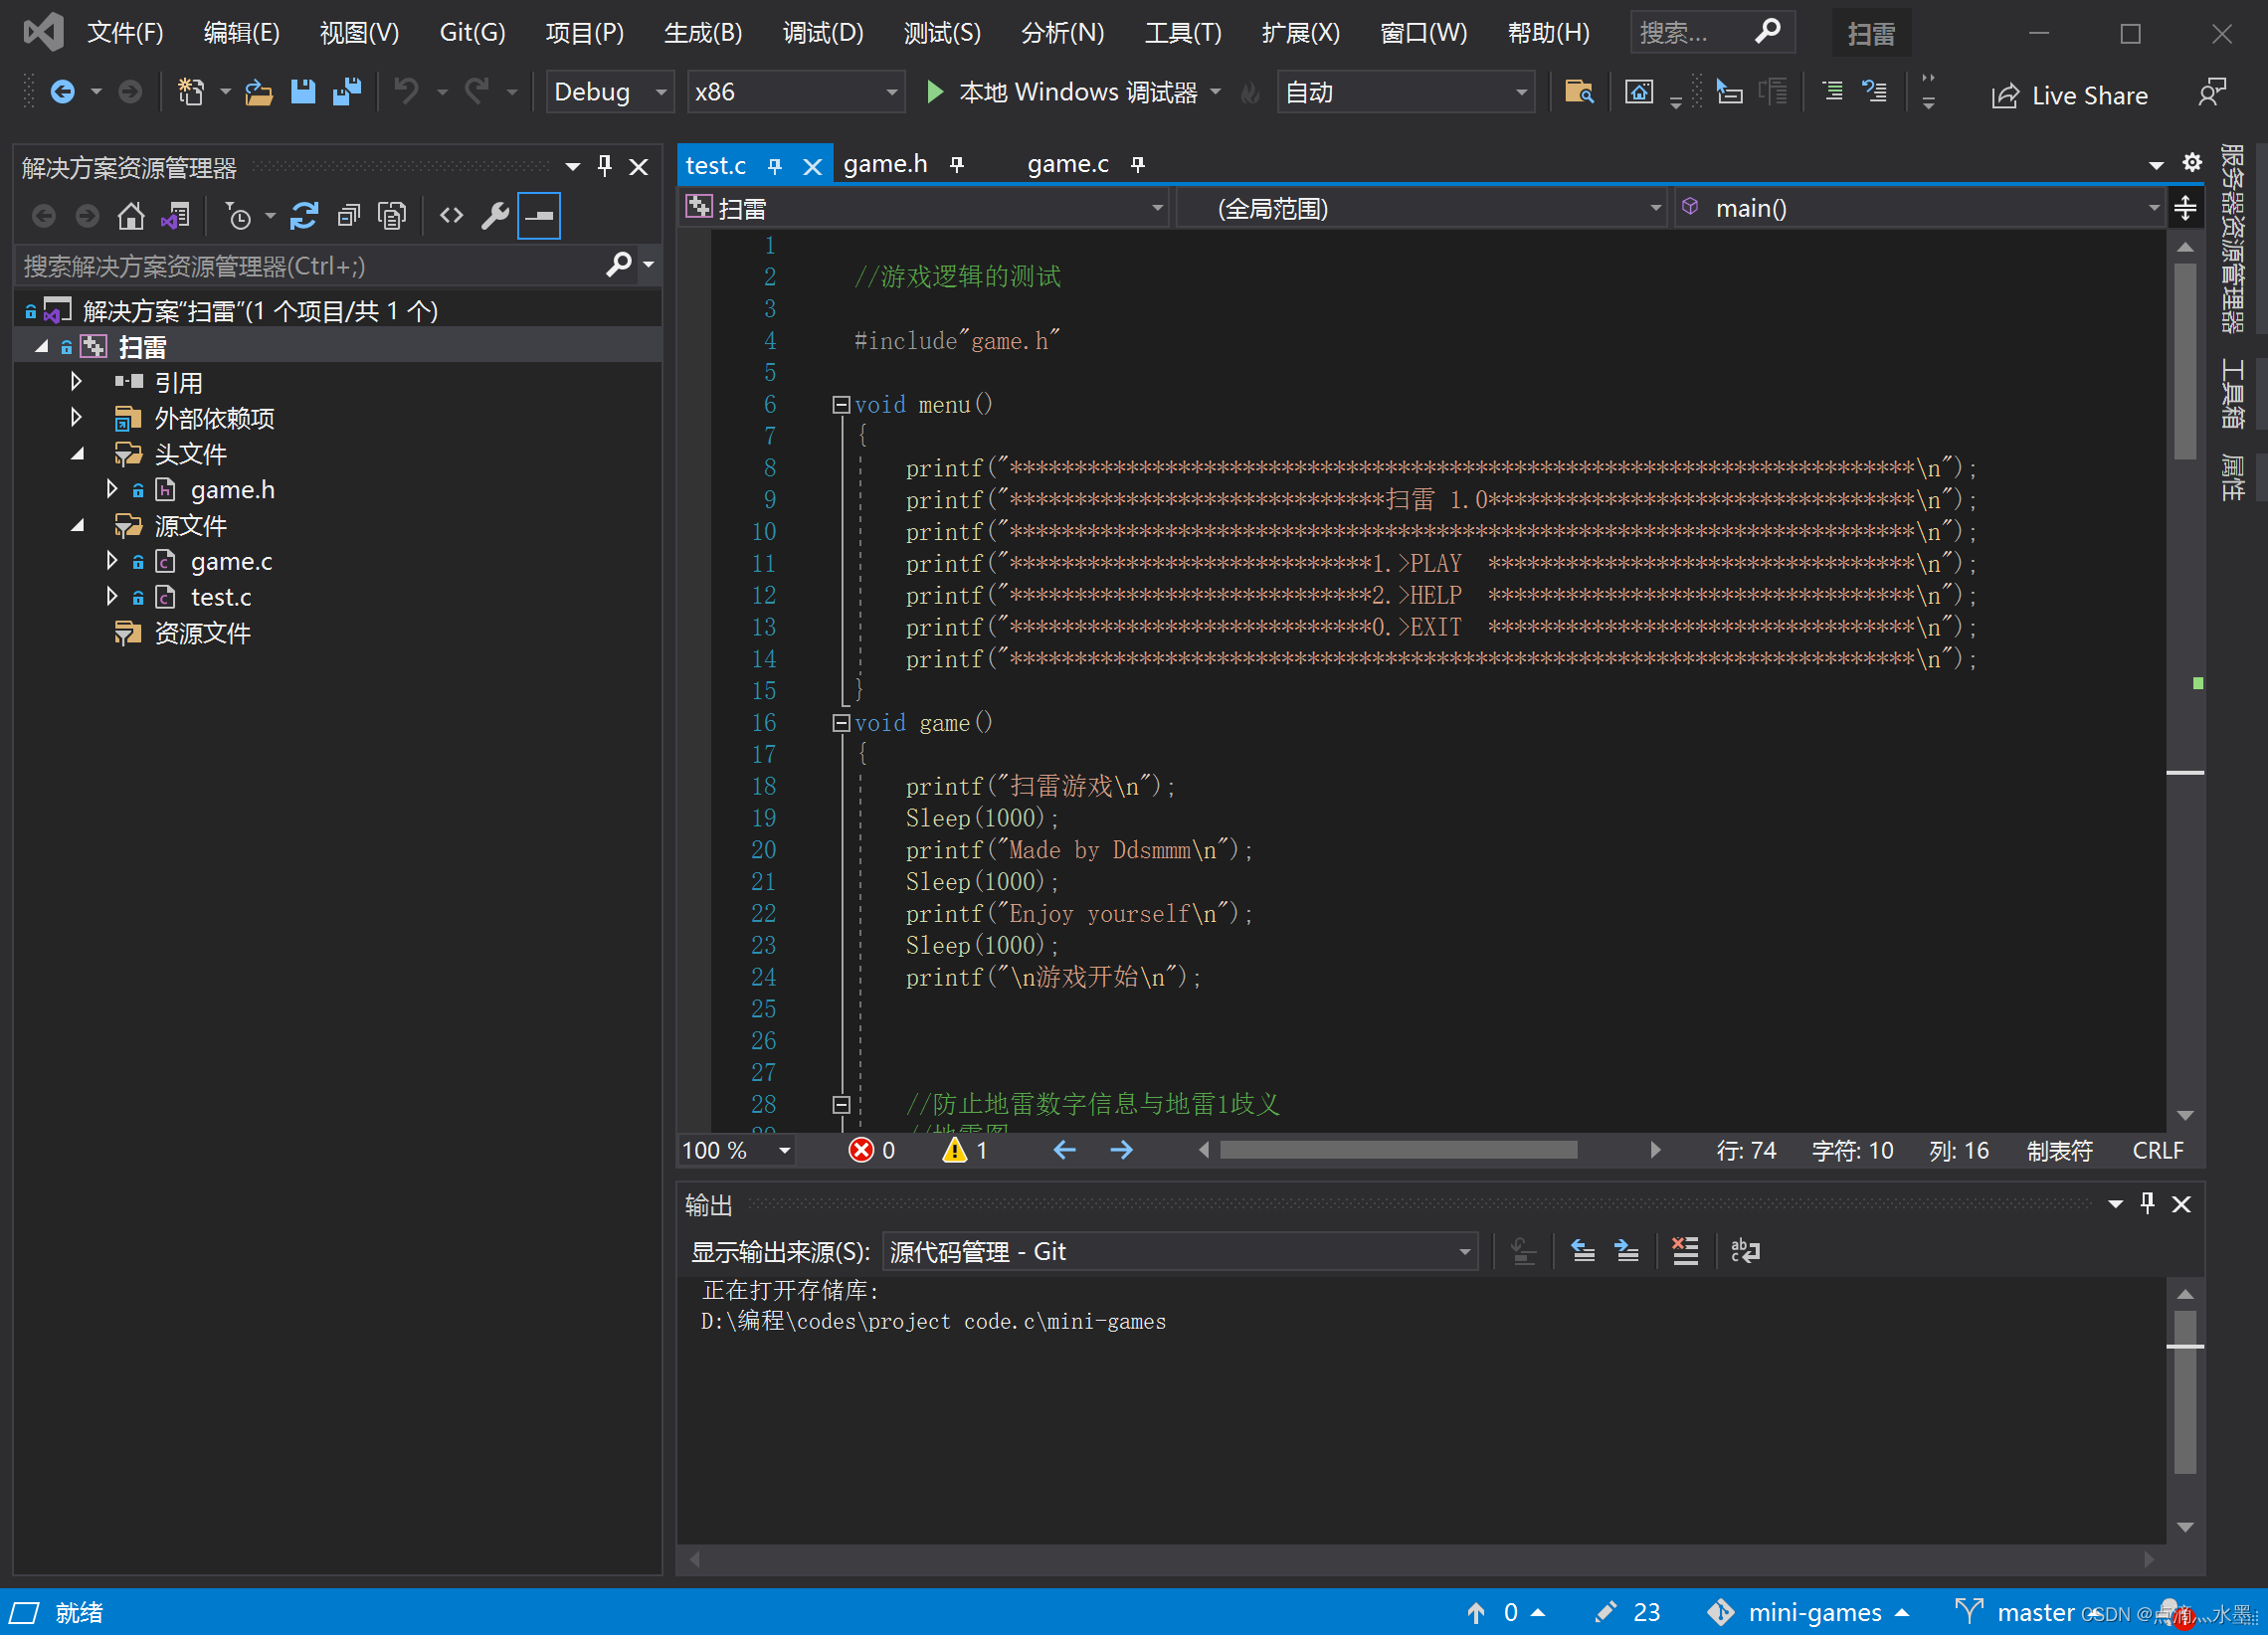Click the top 搜索 search box
This screenshot has width=2268, height=1635.
tap(1712, 33)
